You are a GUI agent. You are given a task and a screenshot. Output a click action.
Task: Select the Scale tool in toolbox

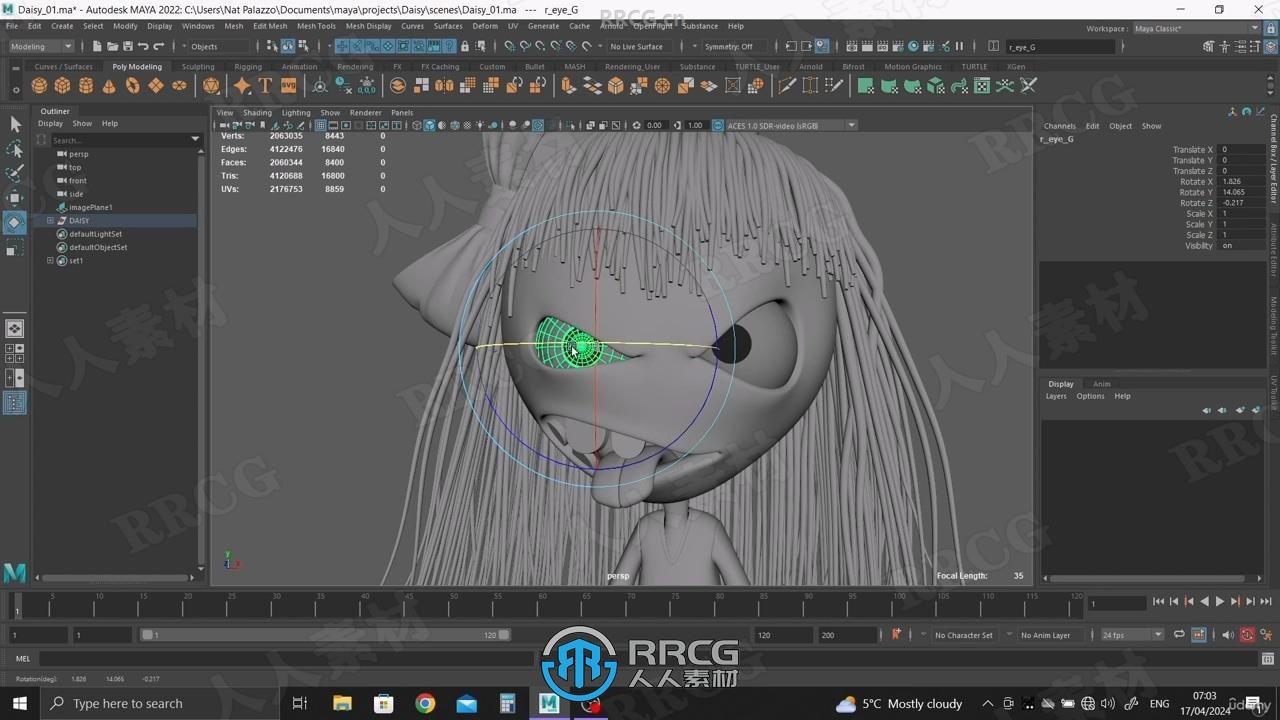(x=15, y=248)
